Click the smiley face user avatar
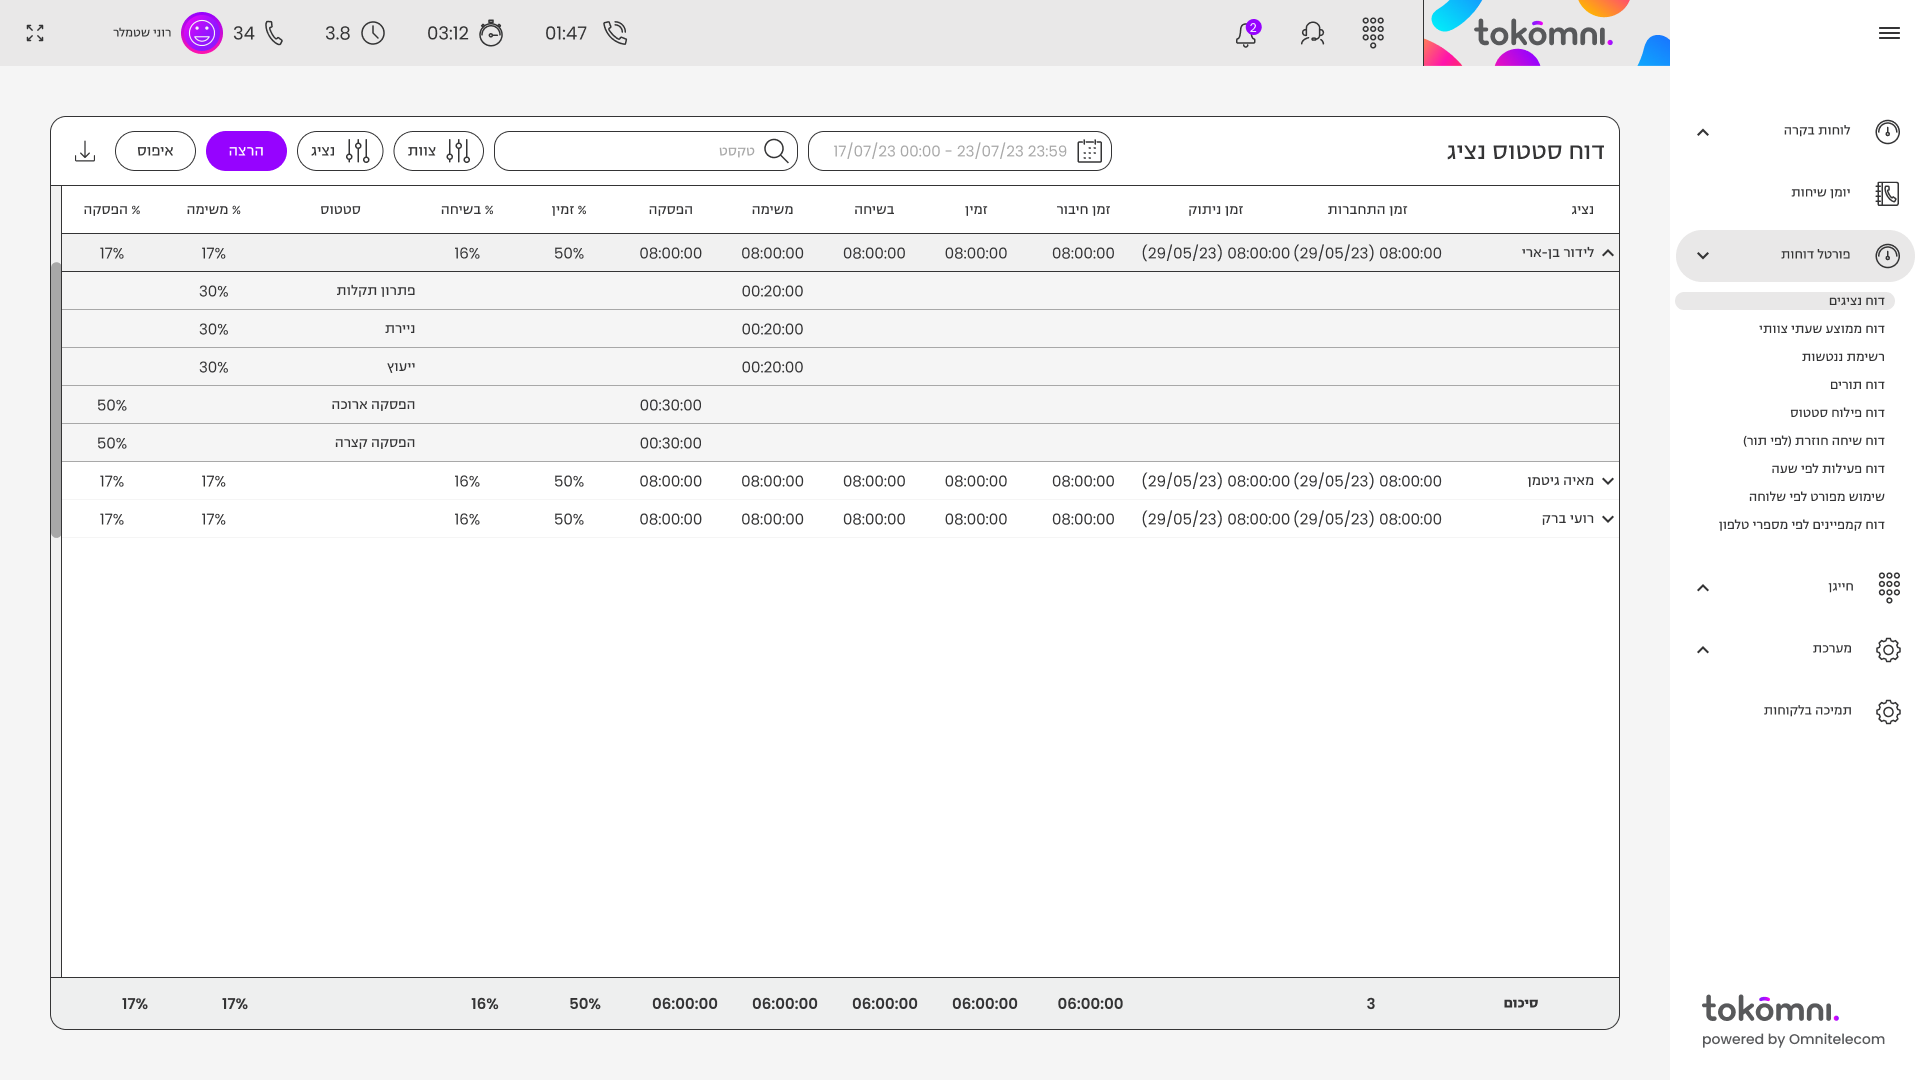Viewport: 1920px width, 1080px height. coord(202,33)
